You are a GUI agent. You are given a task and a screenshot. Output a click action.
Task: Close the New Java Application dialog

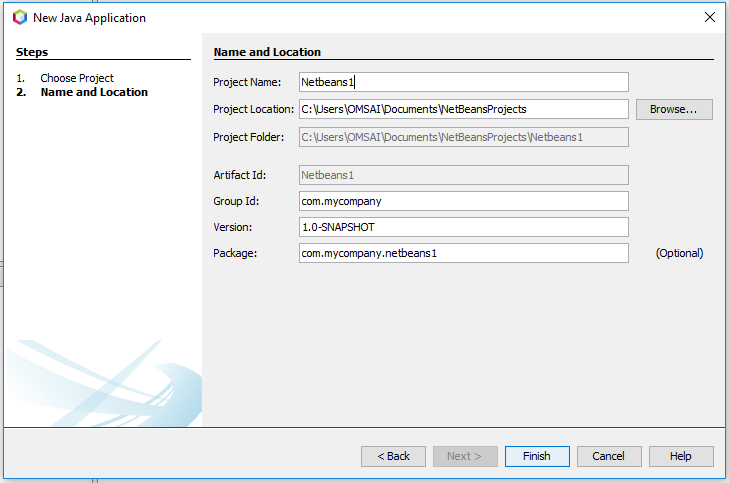coord(709,17)
